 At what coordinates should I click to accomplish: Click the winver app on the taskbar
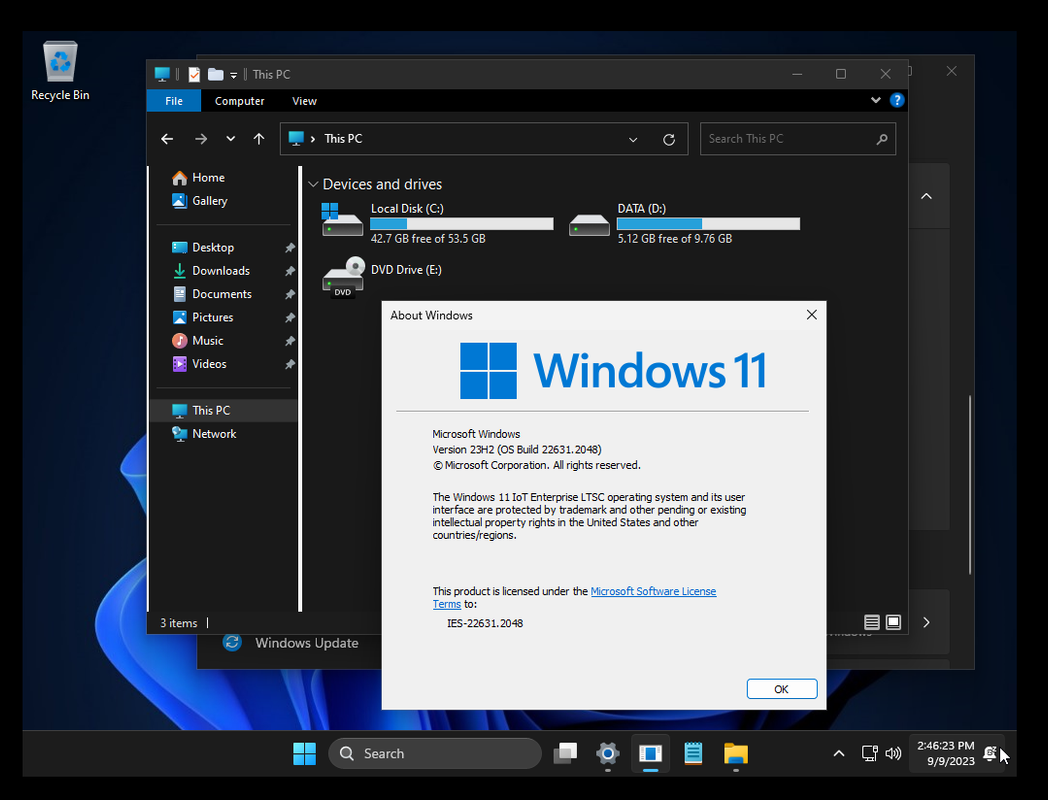click(x=650, y=754)
